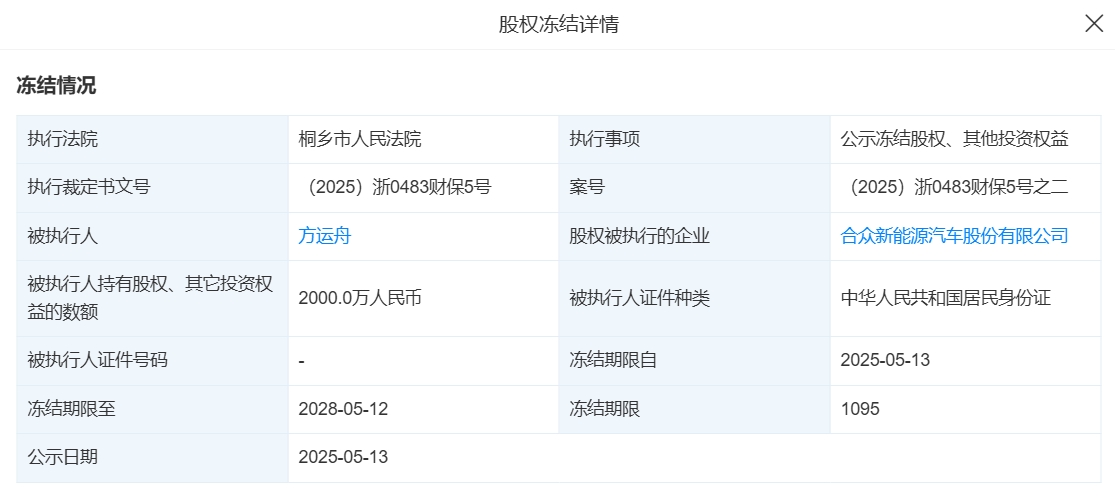Click the 被执行人持有股权、其它投资权益的数额 label
This screenshot has height=497, width=1115.
coord(150,298)
